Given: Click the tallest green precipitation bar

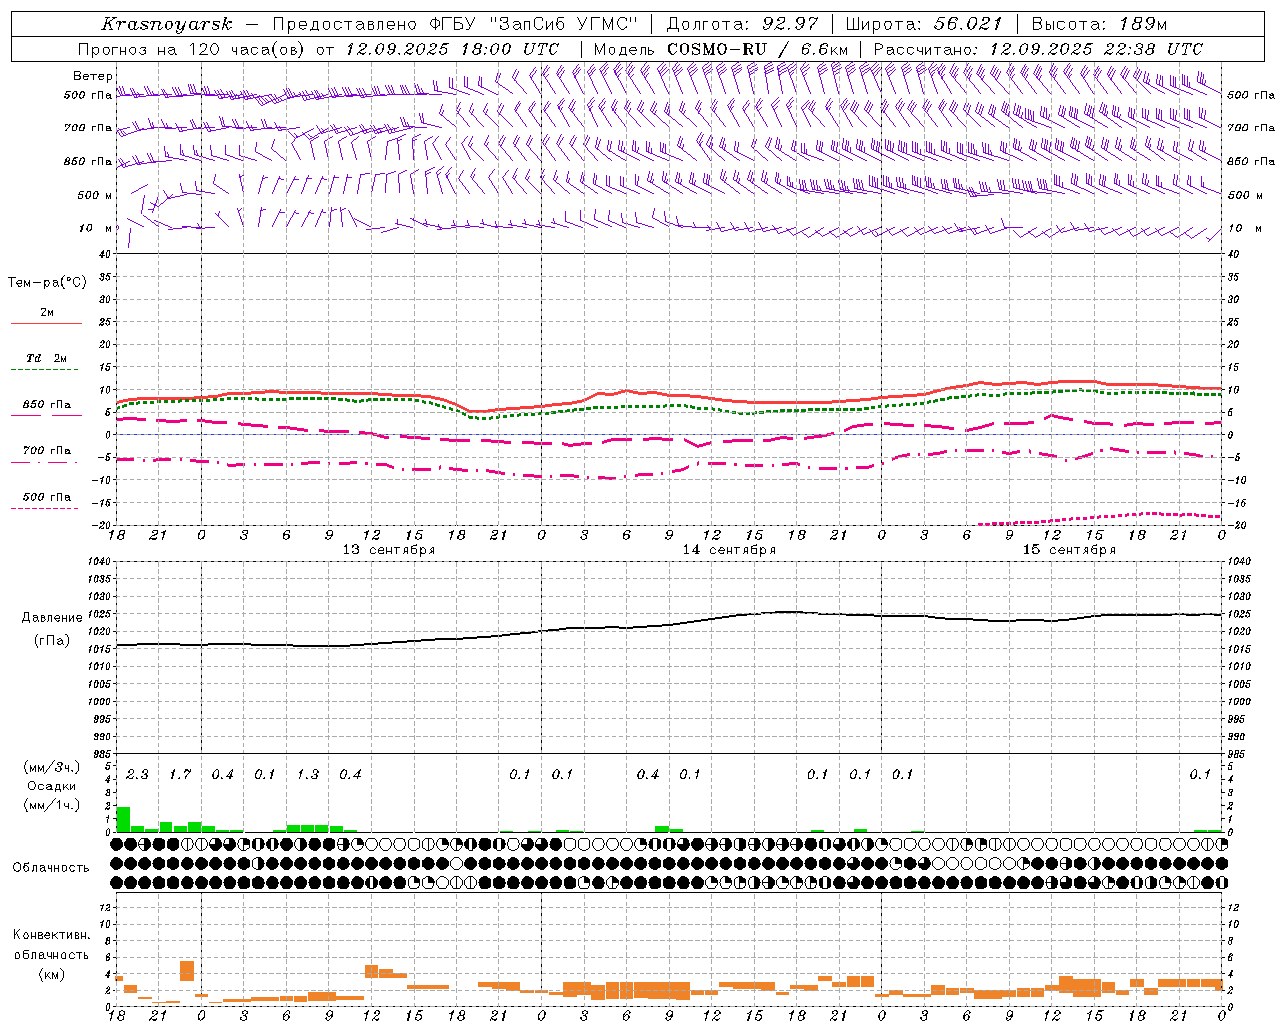Looking at the screenshot, I should 123,819.
